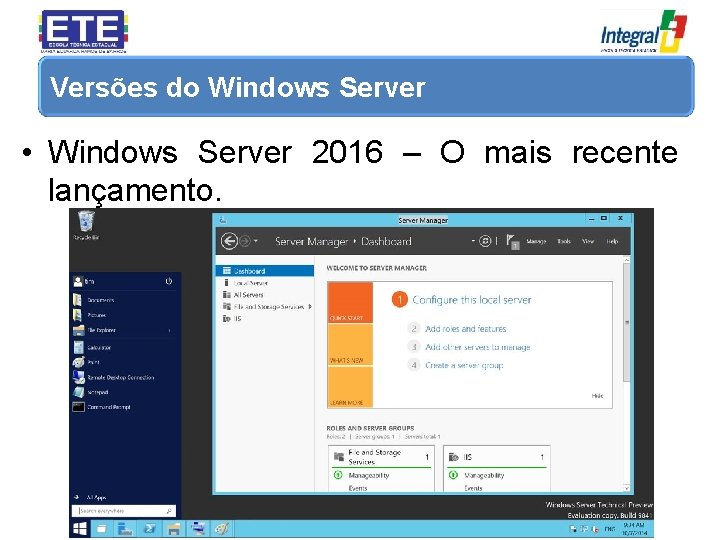Select the What's New tile

(x=350, y=345)
